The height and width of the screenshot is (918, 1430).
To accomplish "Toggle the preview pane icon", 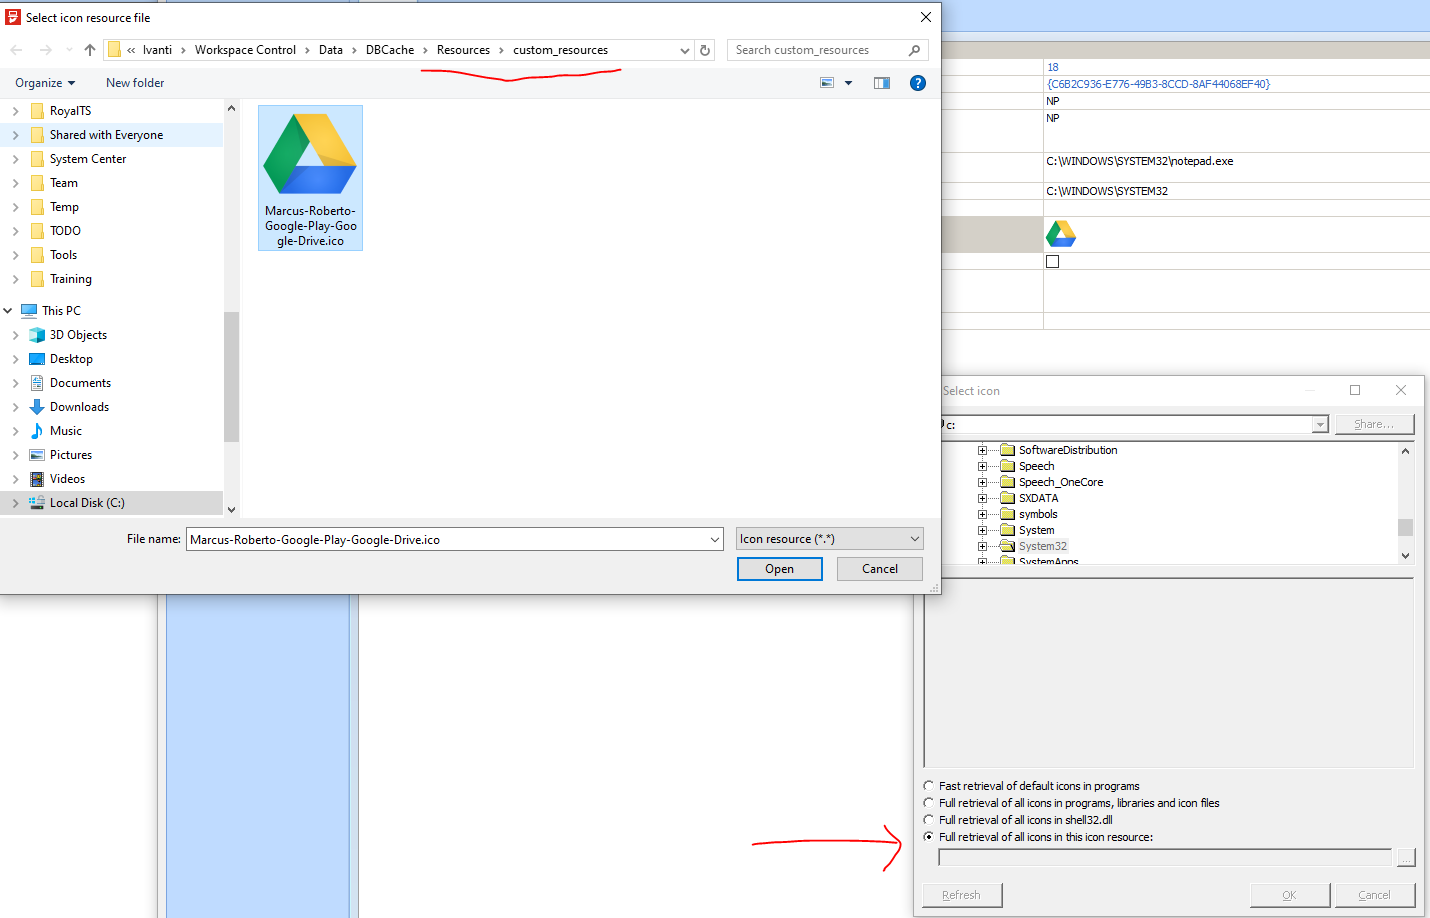I will click(881, 83).
